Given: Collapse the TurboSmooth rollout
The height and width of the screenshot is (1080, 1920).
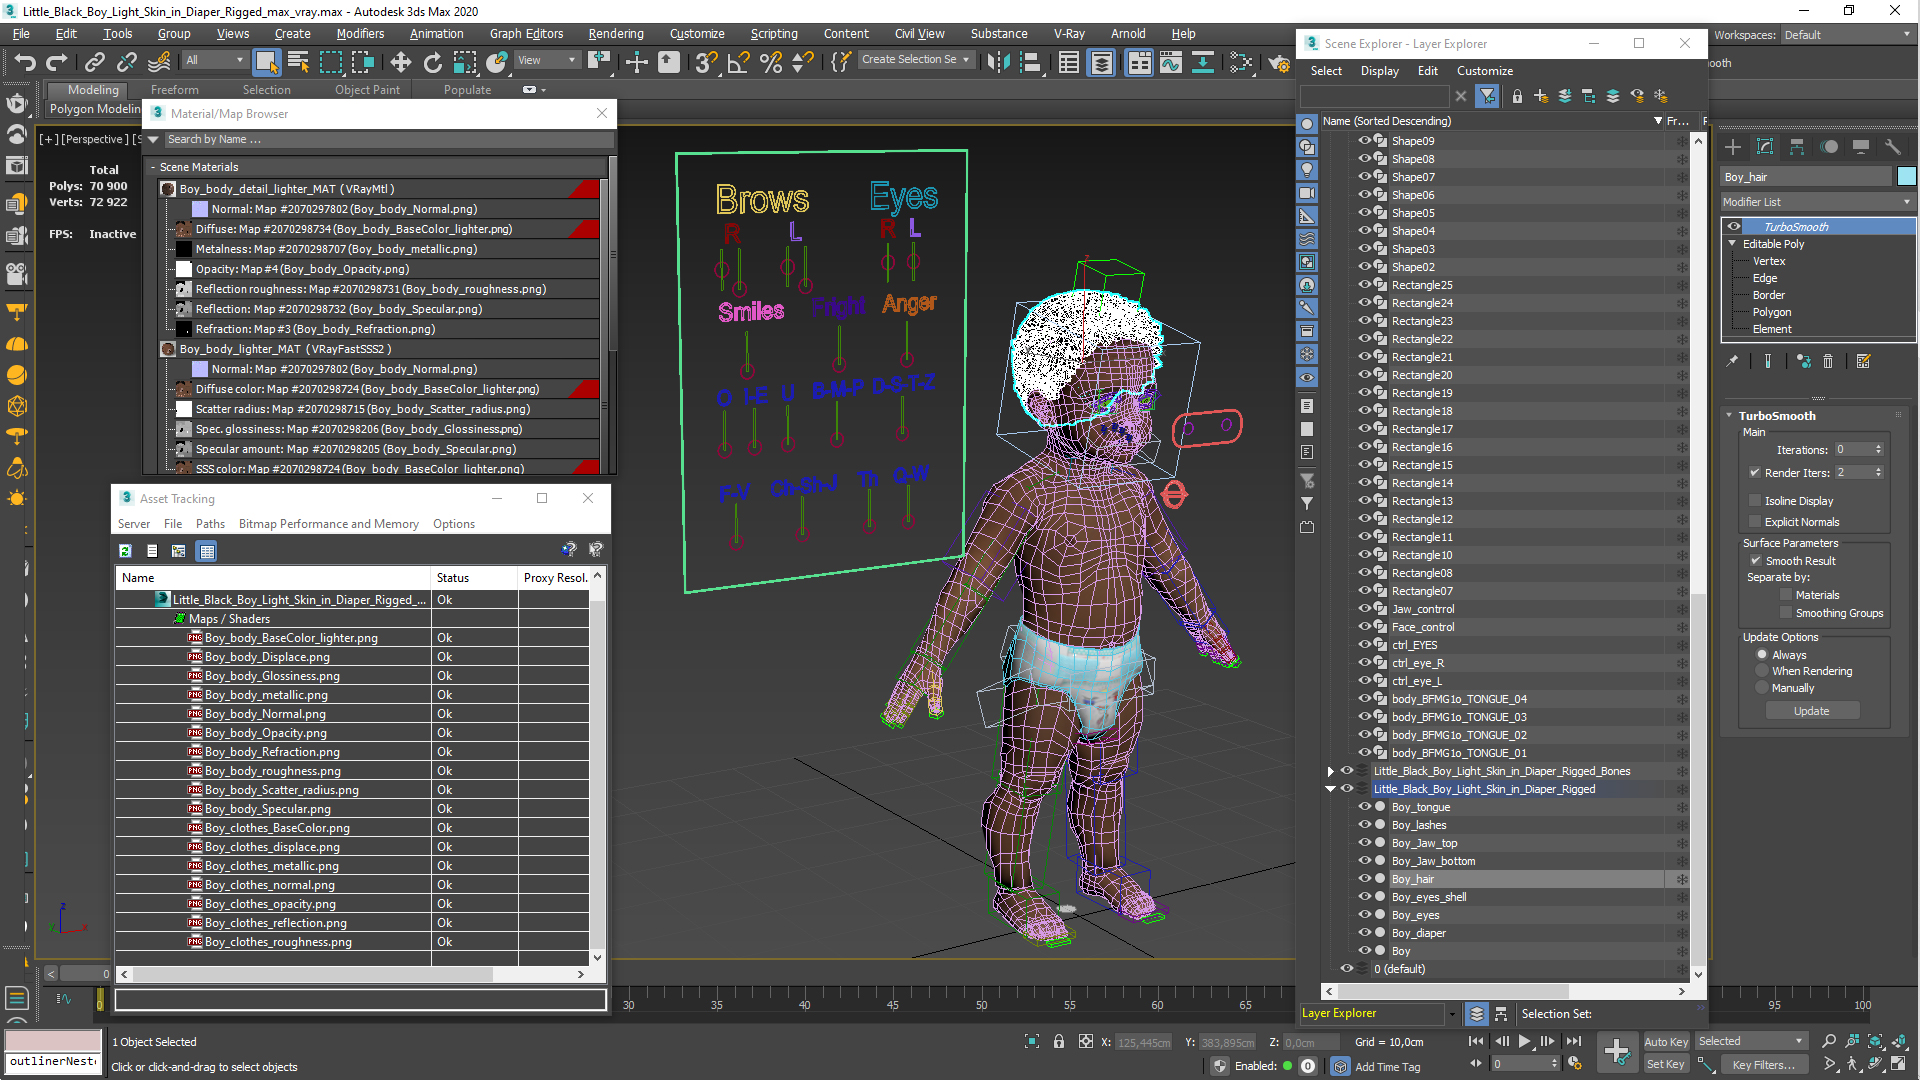Looking at the screenshot, I should pyautogui.click(x=1730, y=416).
